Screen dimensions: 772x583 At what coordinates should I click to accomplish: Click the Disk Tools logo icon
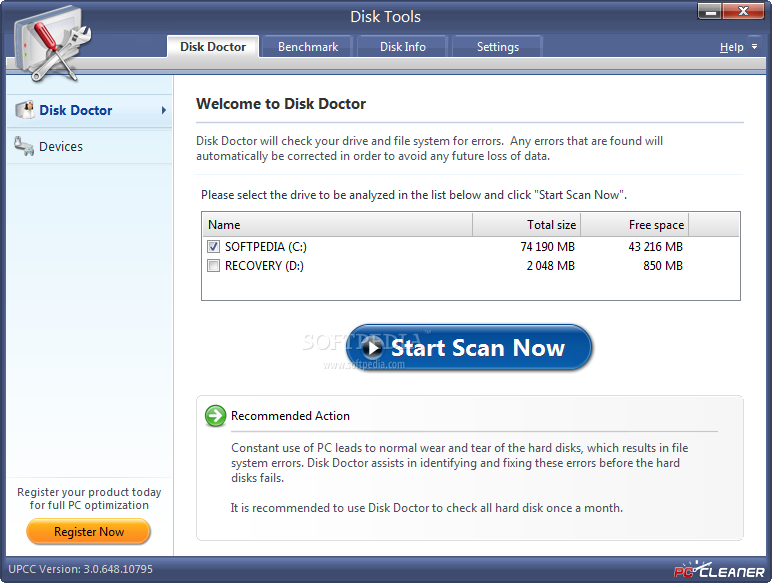53,43
